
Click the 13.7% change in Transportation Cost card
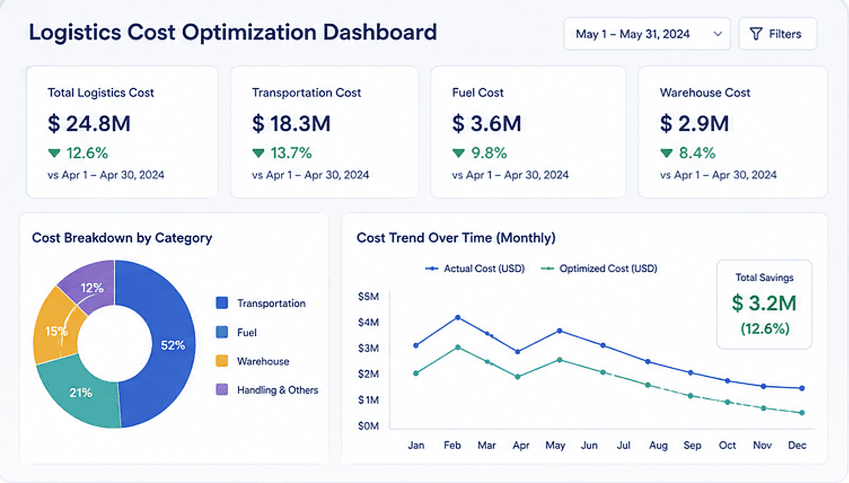[x=291, y=153]
